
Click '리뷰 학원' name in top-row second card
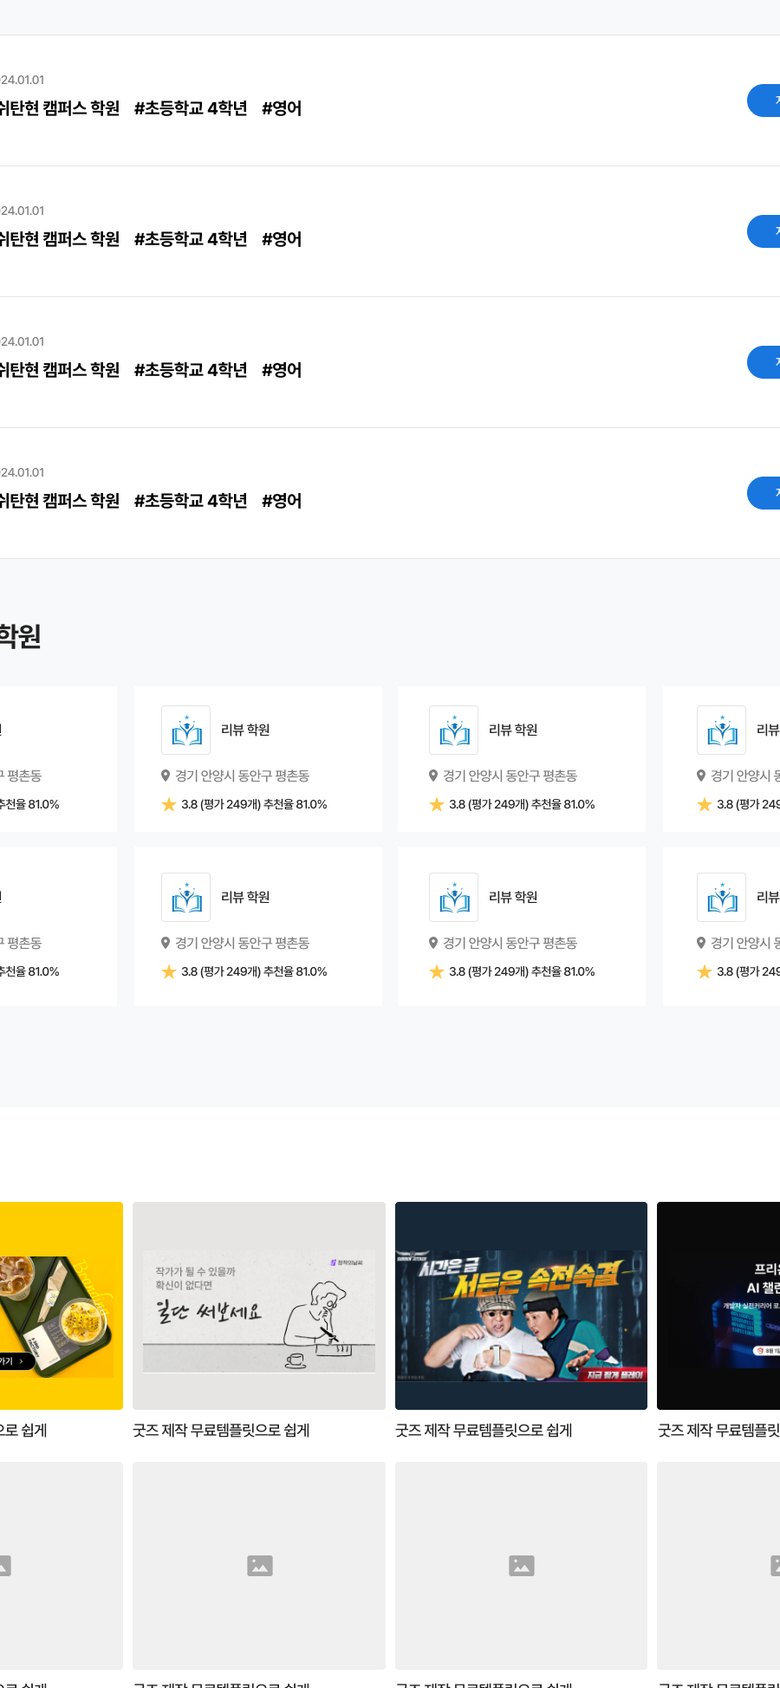[x=246, y=730]
